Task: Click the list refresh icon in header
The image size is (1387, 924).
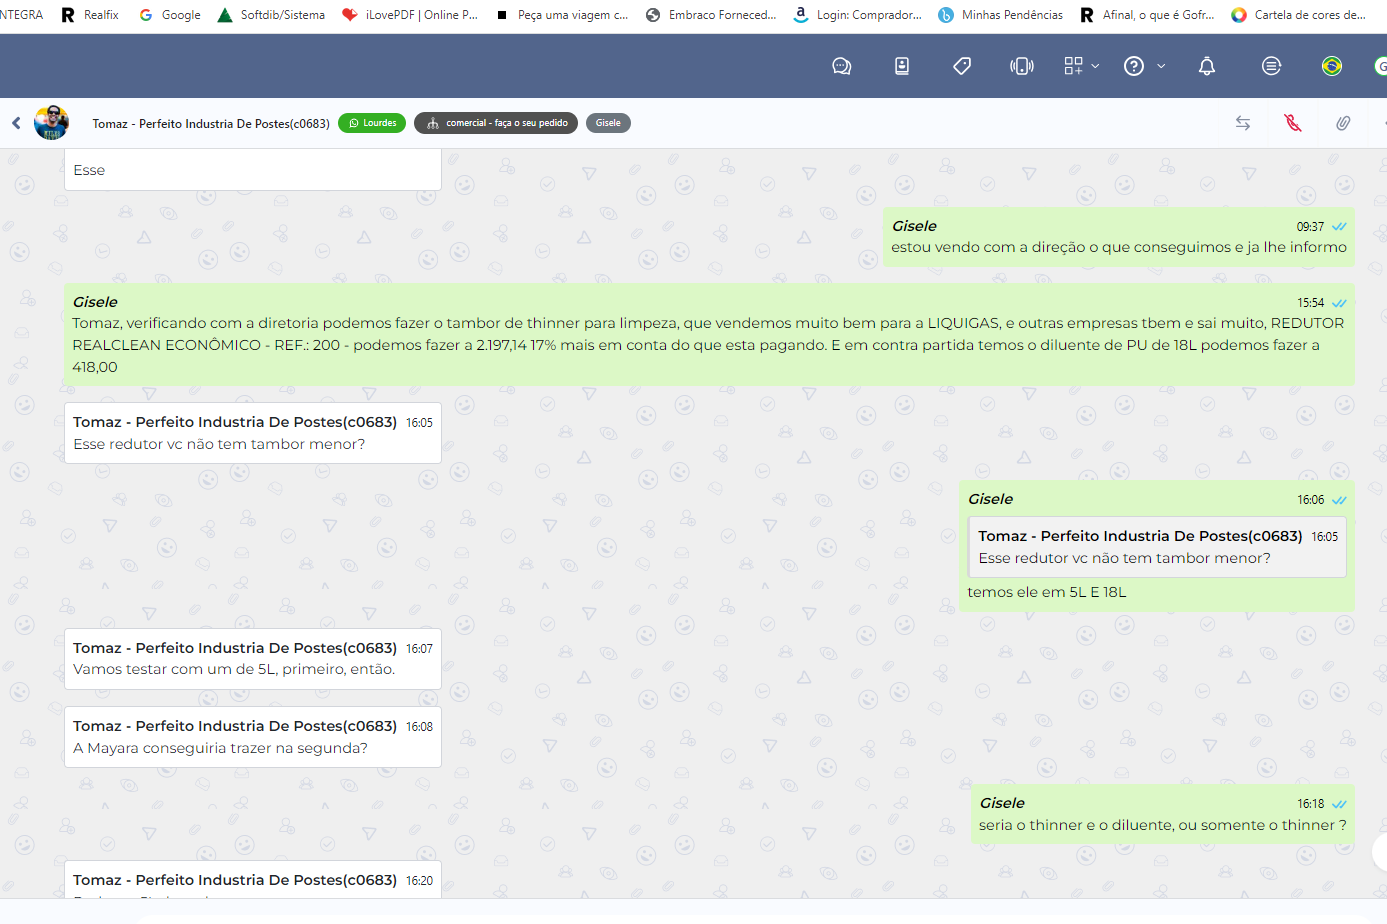Action: (1271, 66)
